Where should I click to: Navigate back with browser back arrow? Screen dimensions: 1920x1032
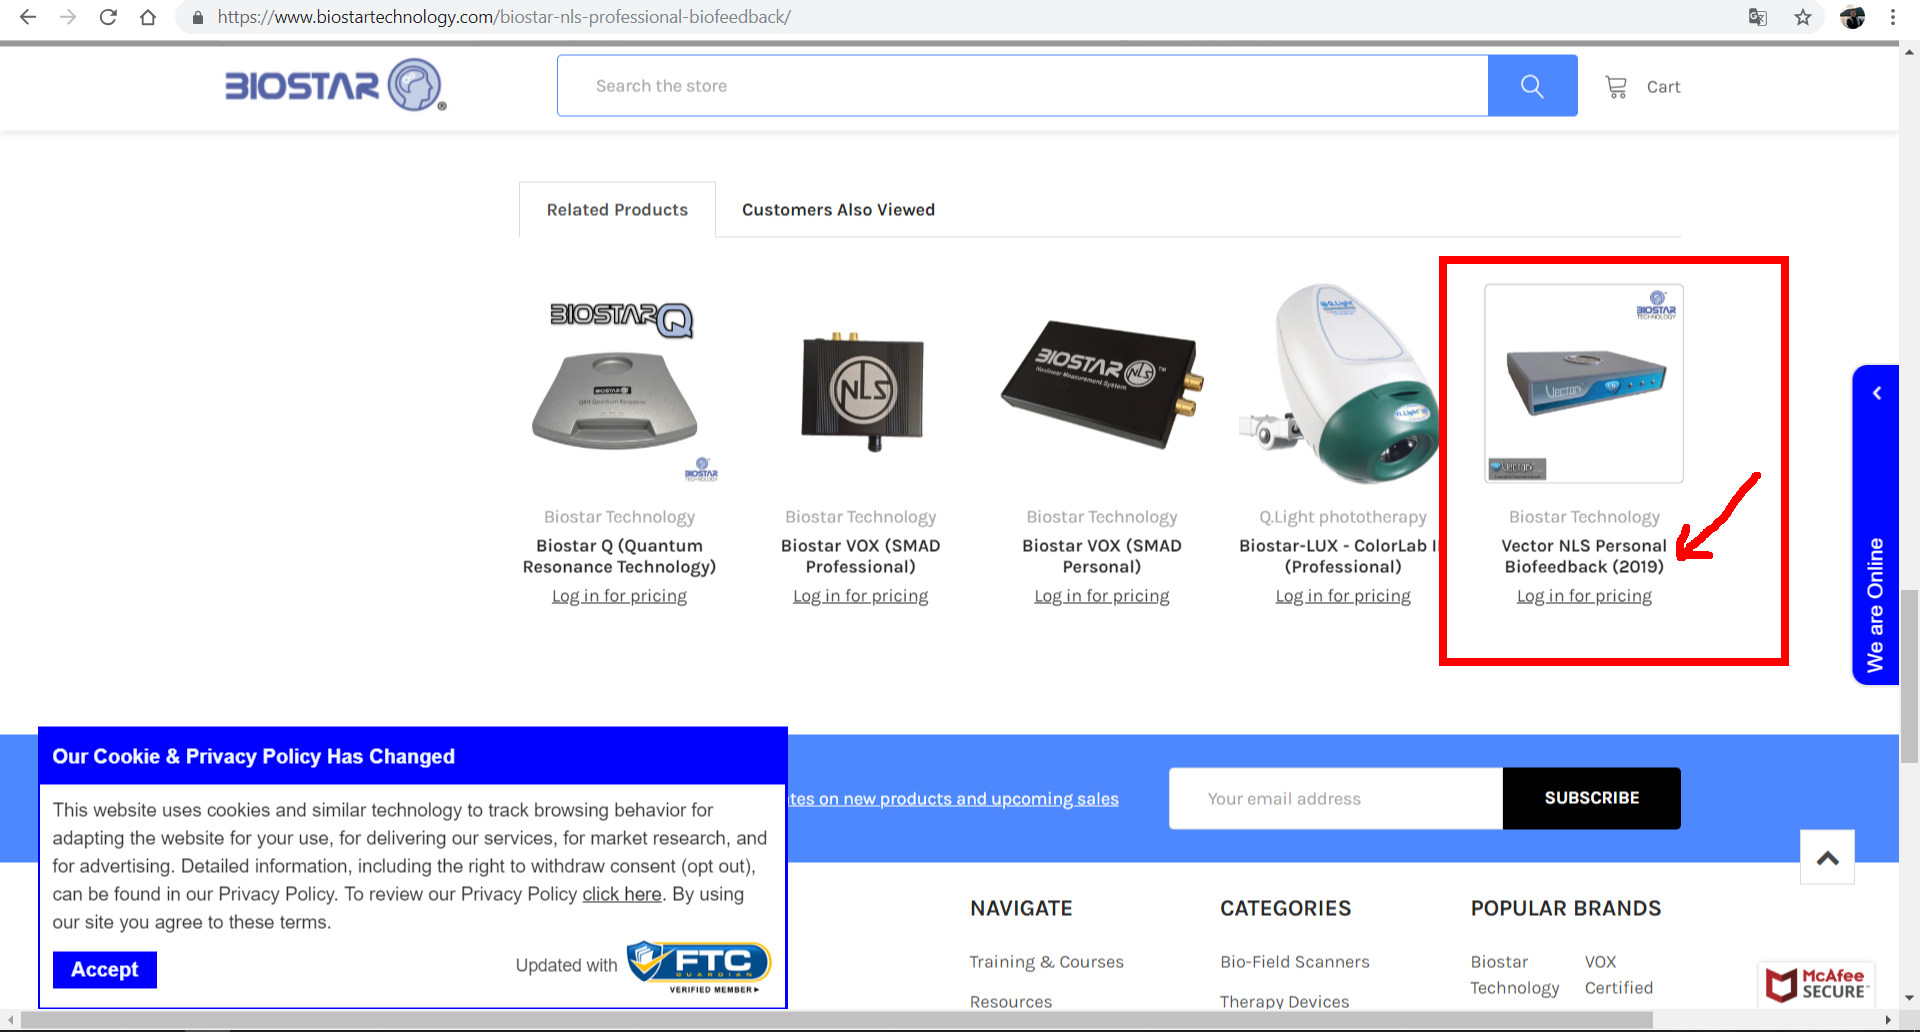tap(28, 17)
